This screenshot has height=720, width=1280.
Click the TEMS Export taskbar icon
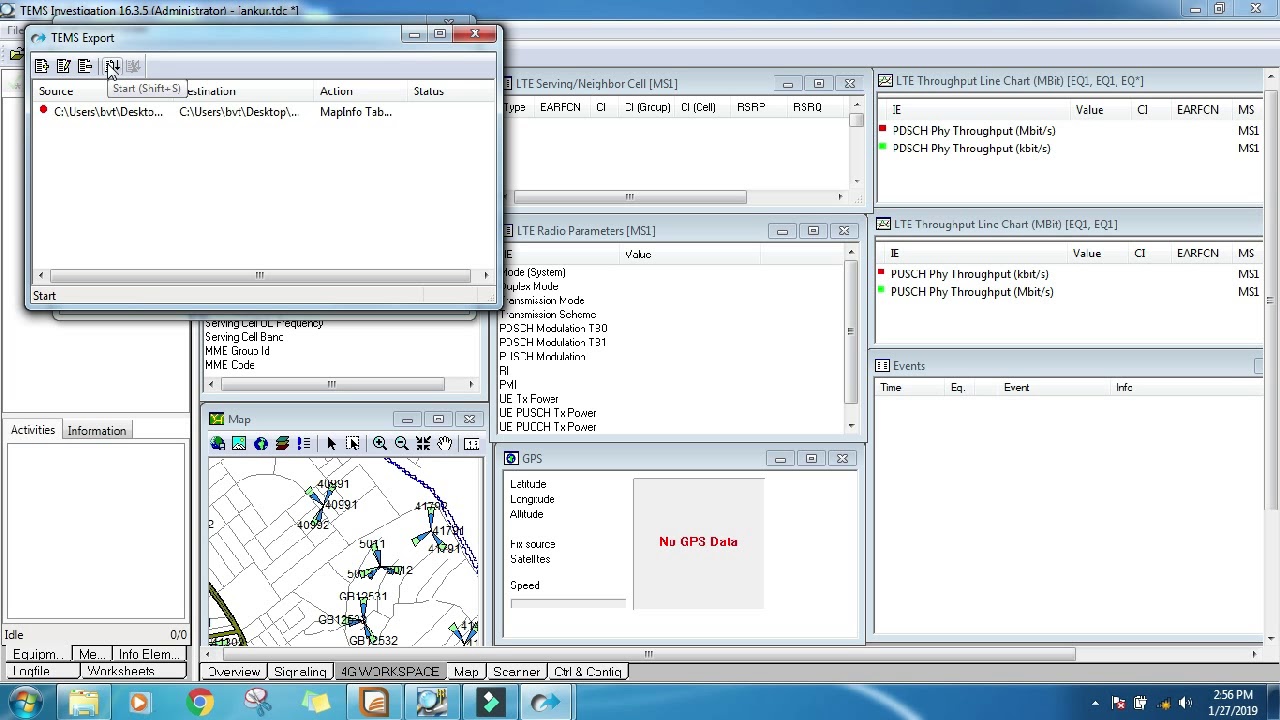(547, 702)
